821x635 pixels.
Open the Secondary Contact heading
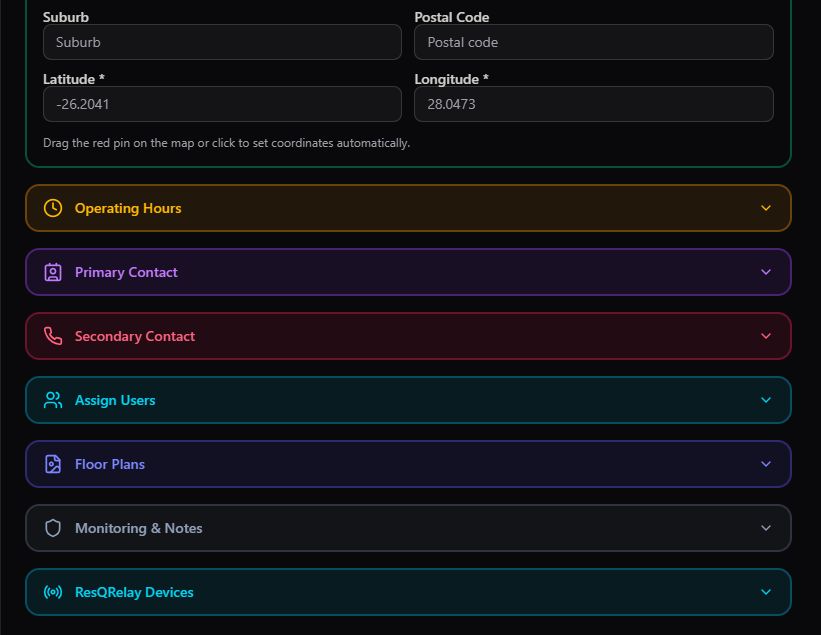(135, 336)
